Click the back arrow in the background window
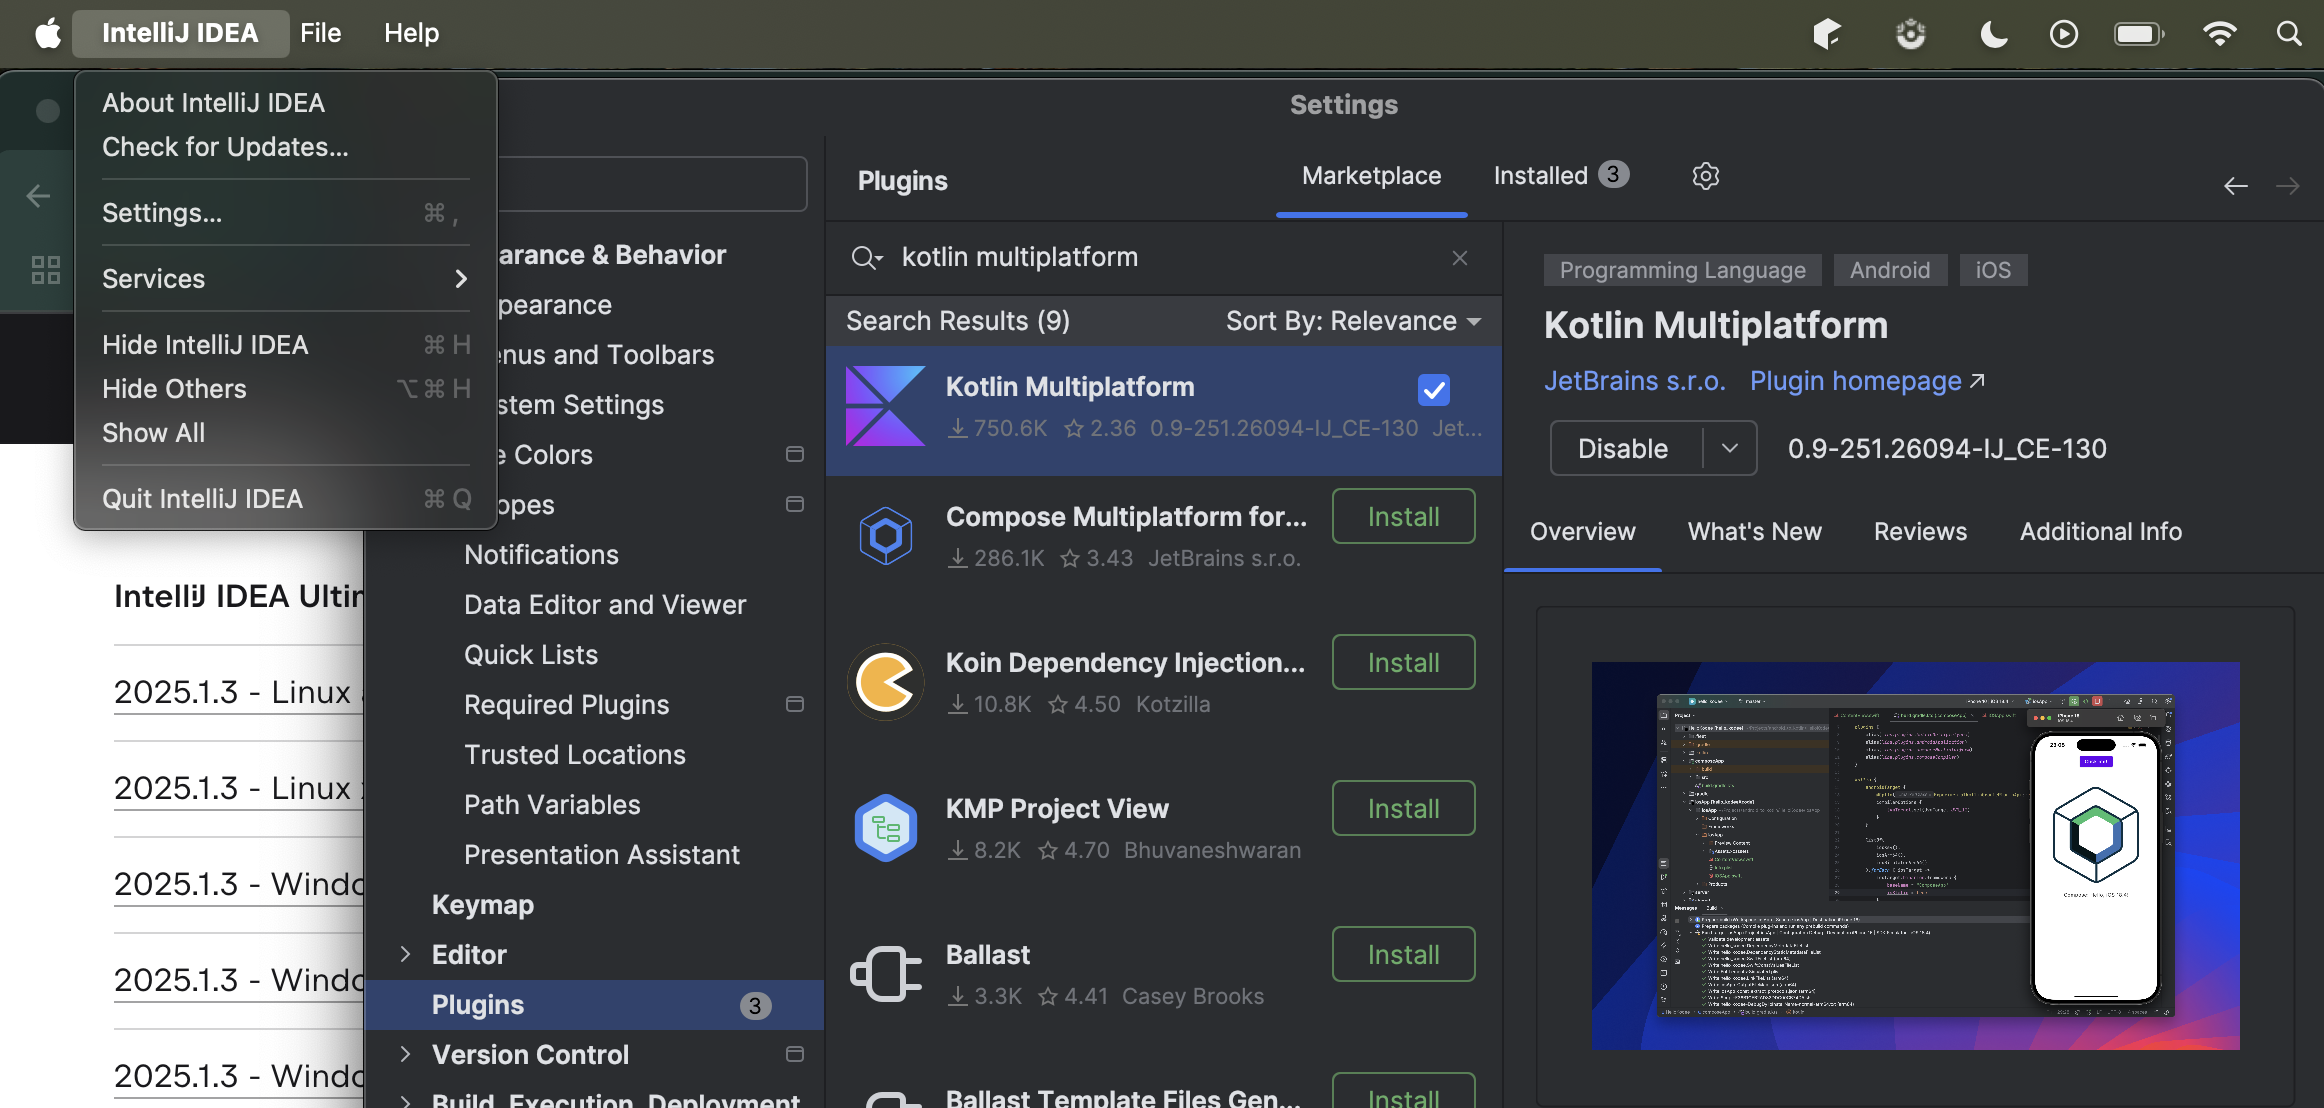Viewport: 2324px width, 1108px height. point(38,196)
